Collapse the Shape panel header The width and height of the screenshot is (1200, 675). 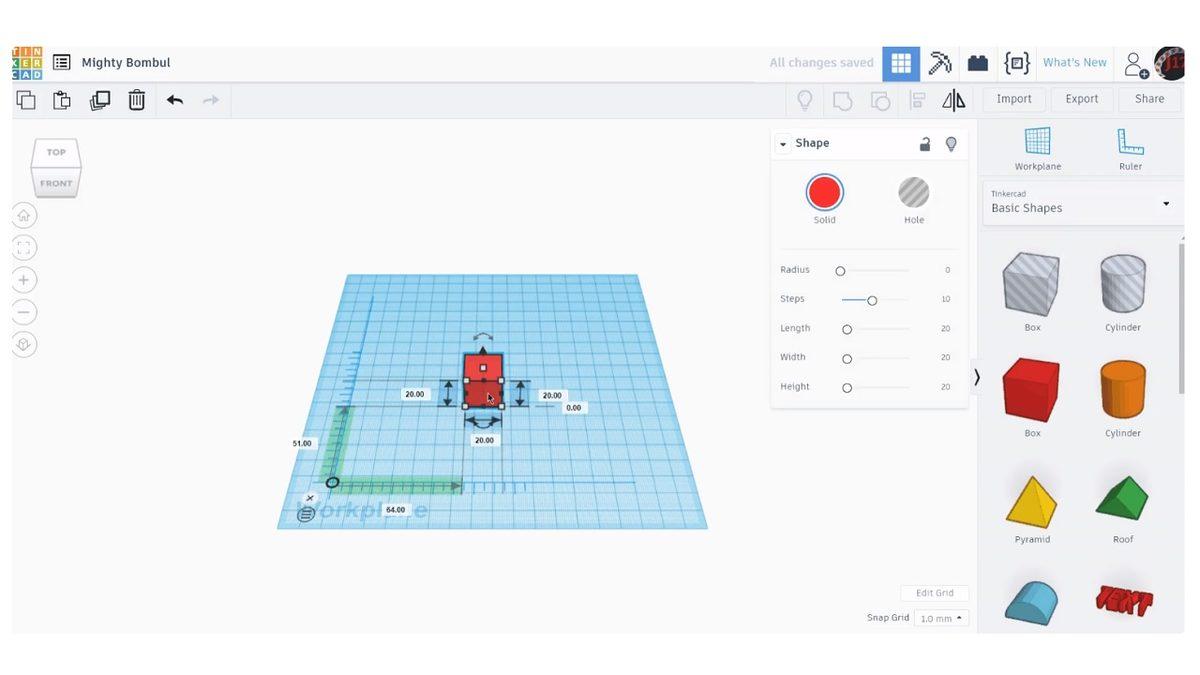pos(783,143)
